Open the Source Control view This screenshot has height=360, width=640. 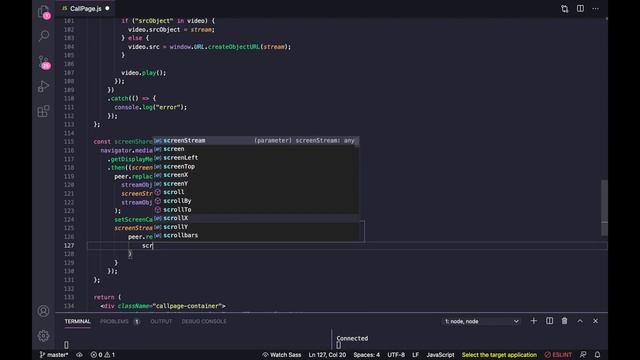pyautogui.click(x=44, y=62)
